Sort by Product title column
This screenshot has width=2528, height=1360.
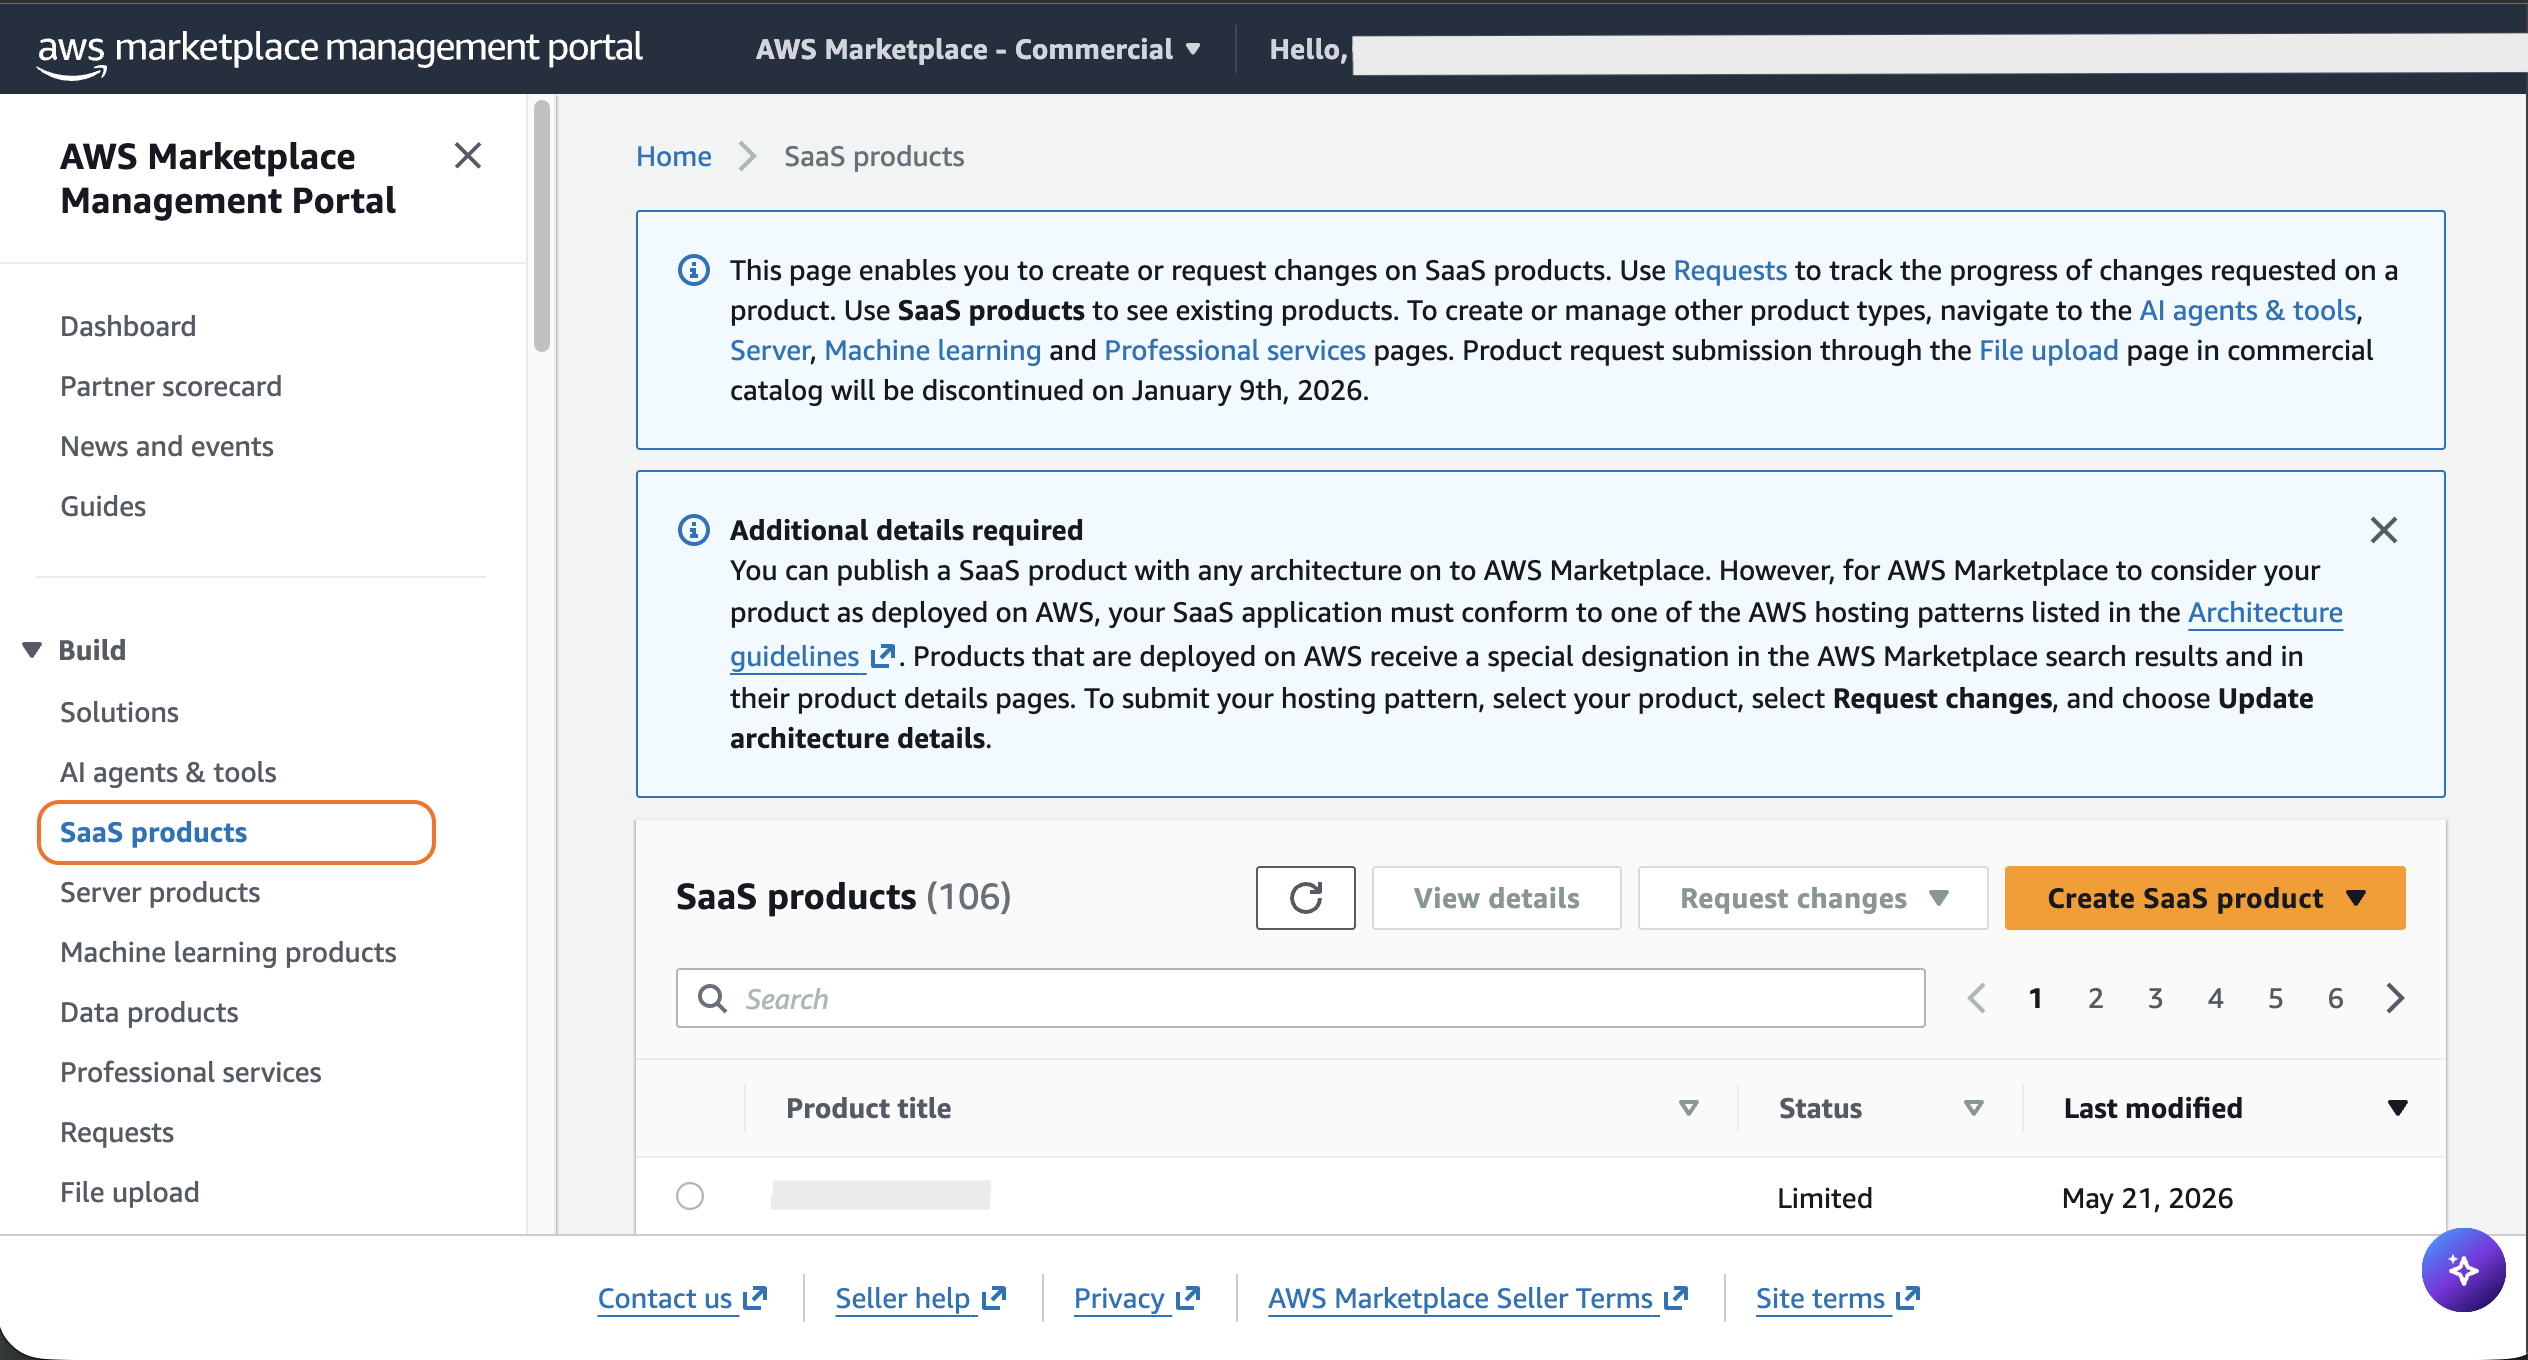pyautogui.click(x=1689, y=1108)
